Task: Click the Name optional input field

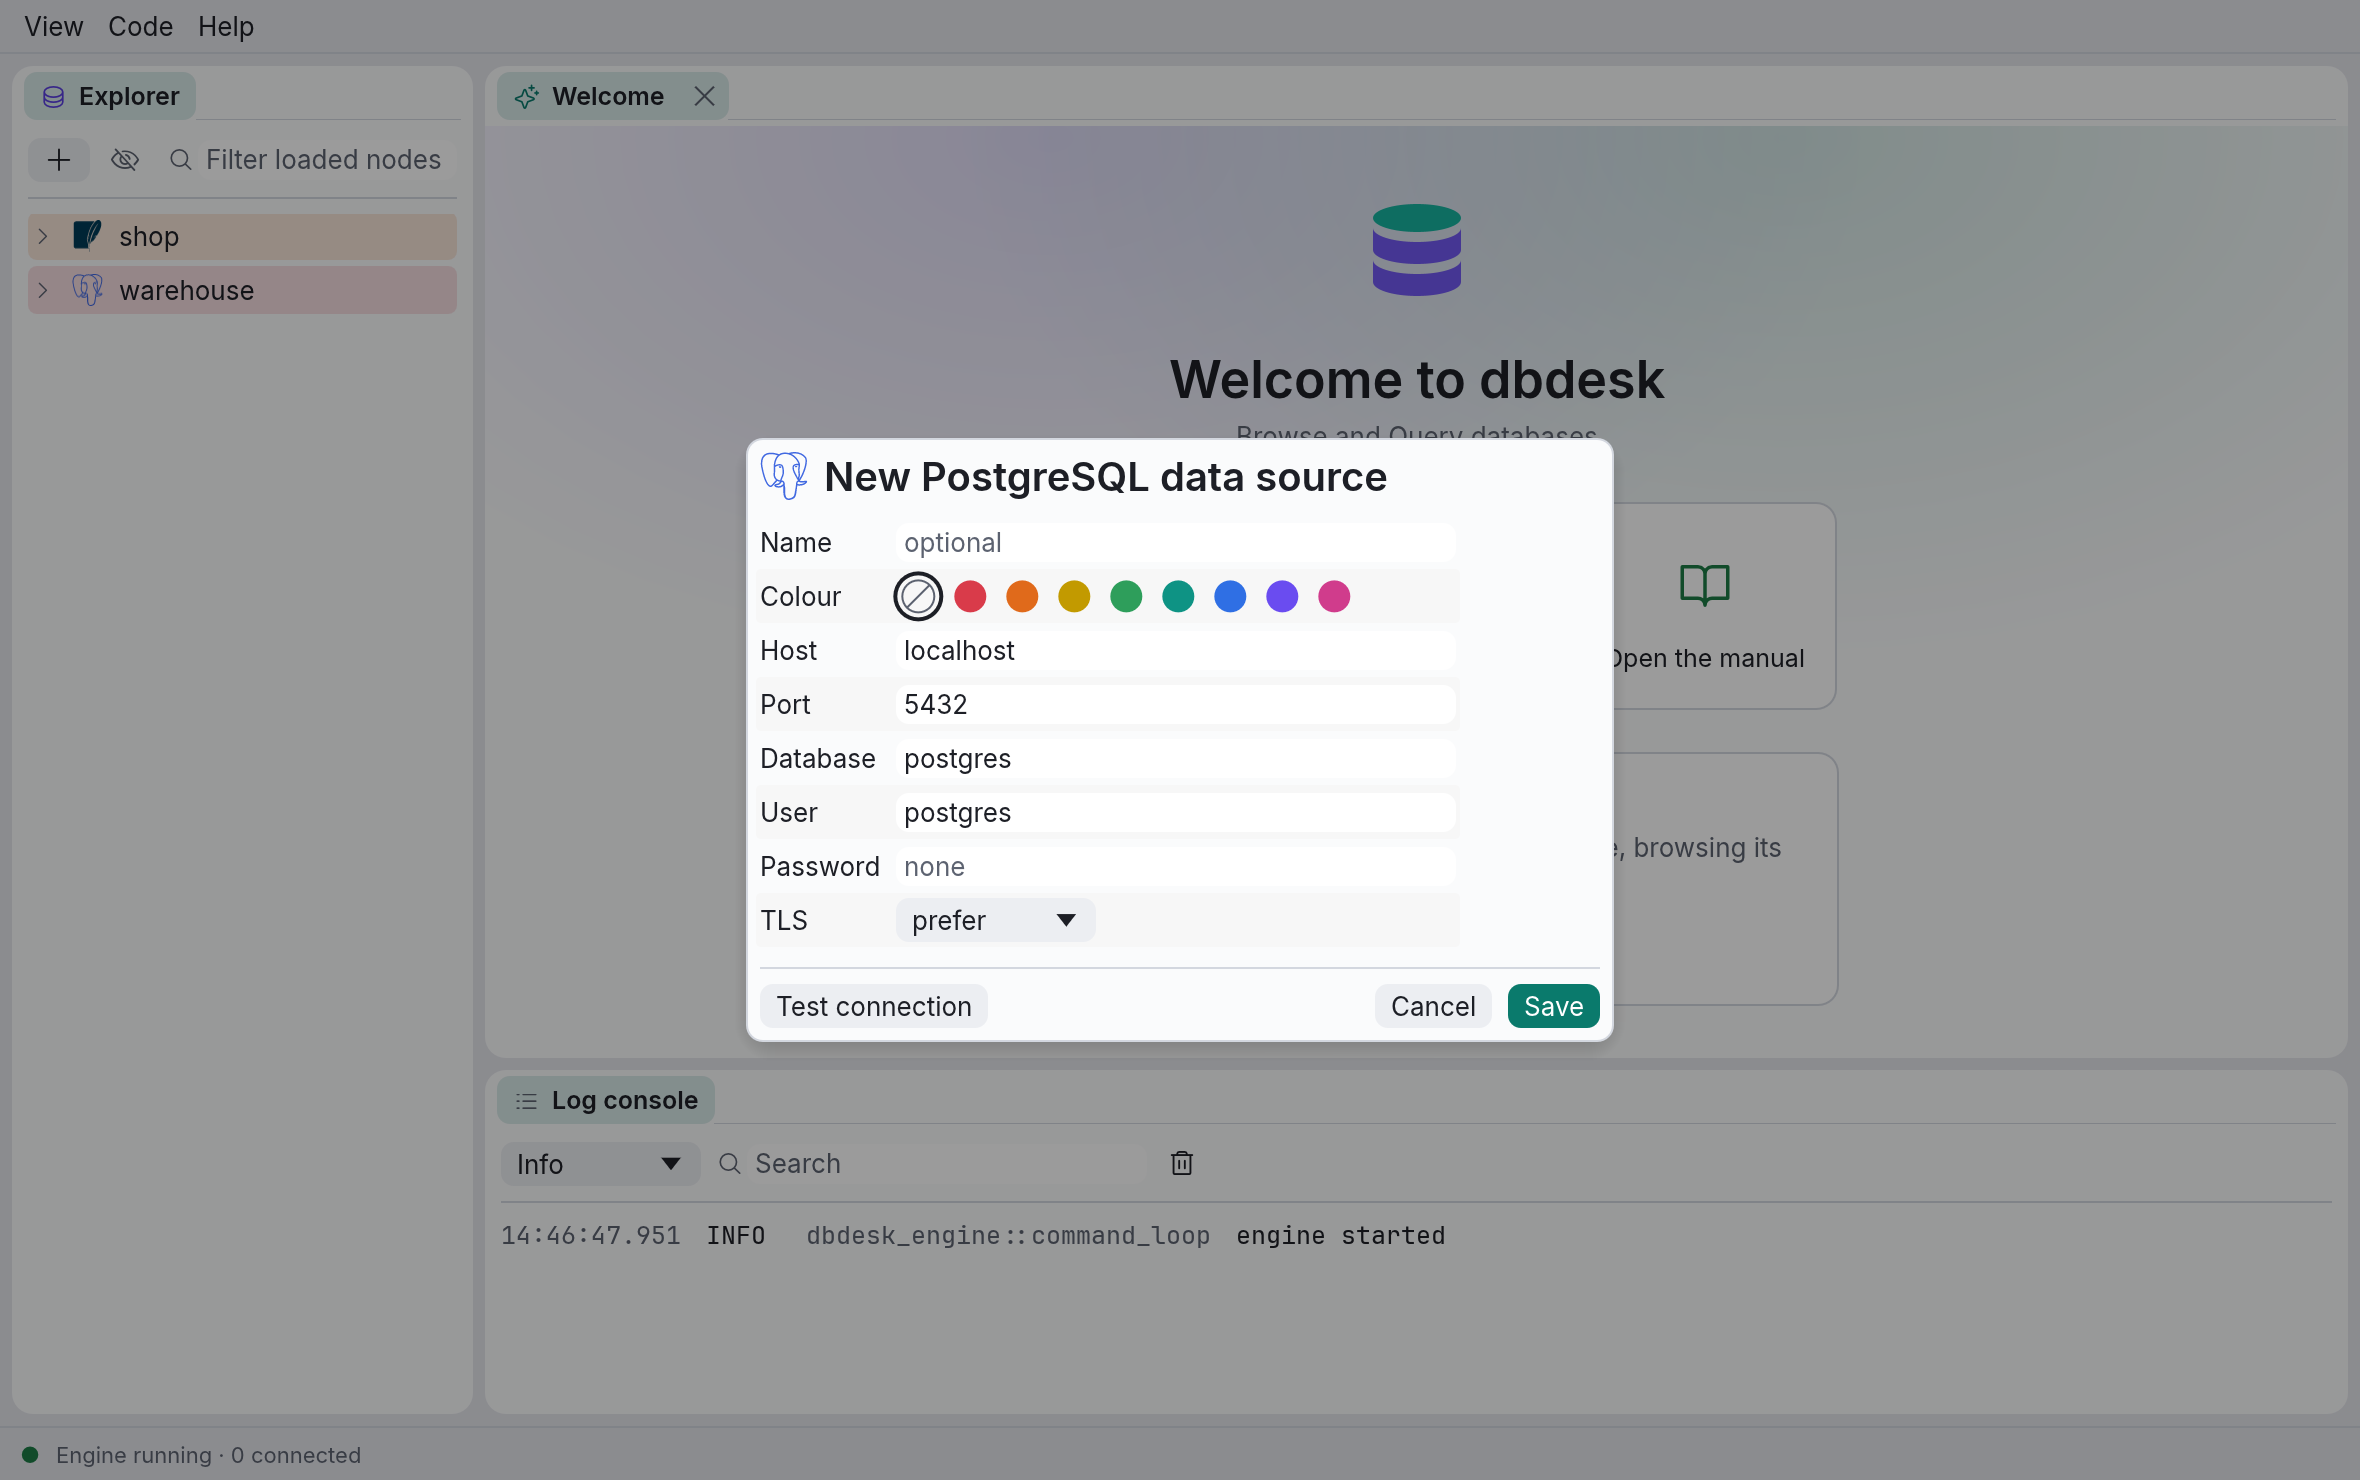Action: tap(1175, 543)
